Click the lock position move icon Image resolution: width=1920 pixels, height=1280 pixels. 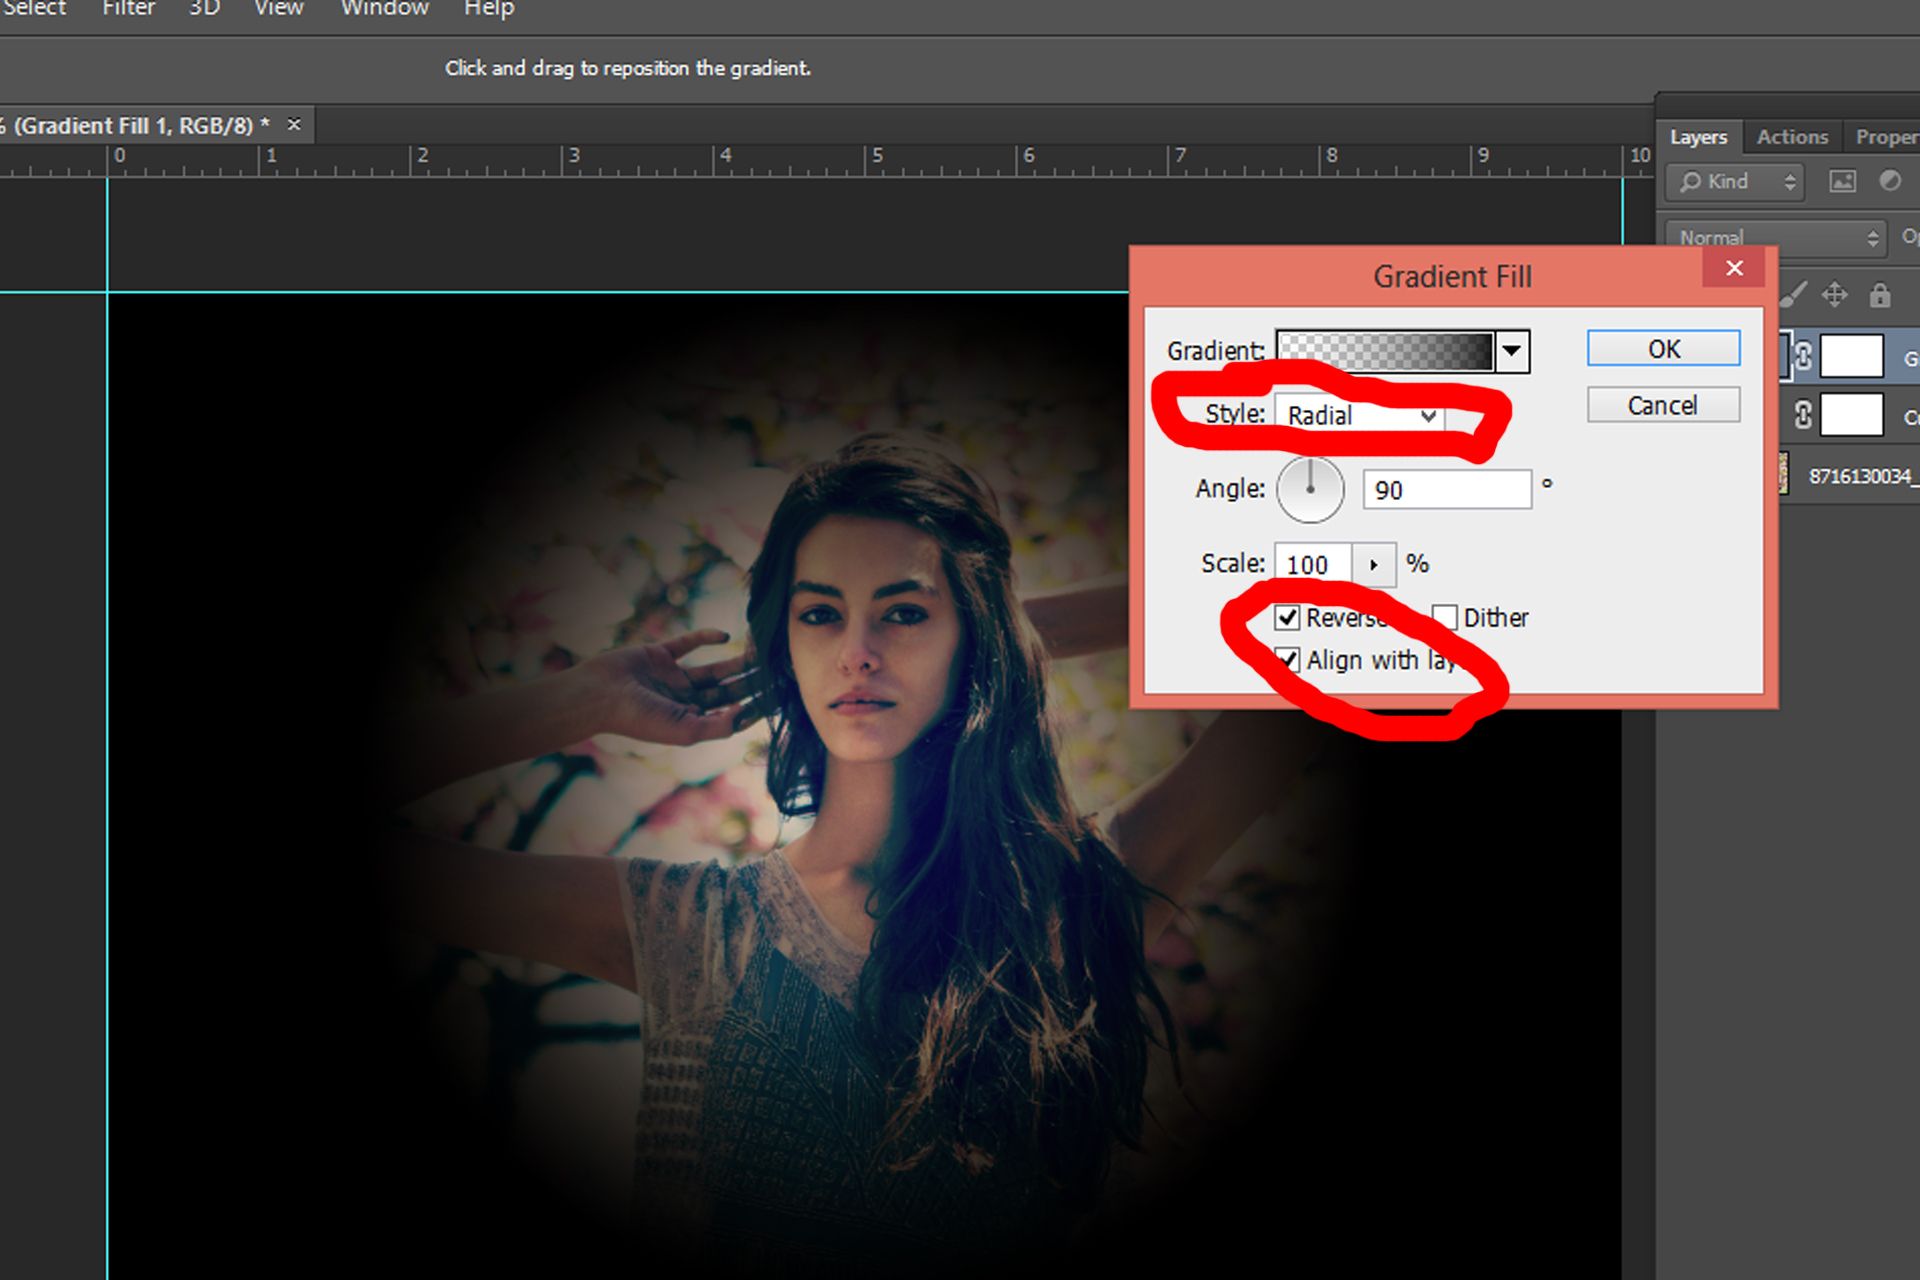[x=1836, y=295]
